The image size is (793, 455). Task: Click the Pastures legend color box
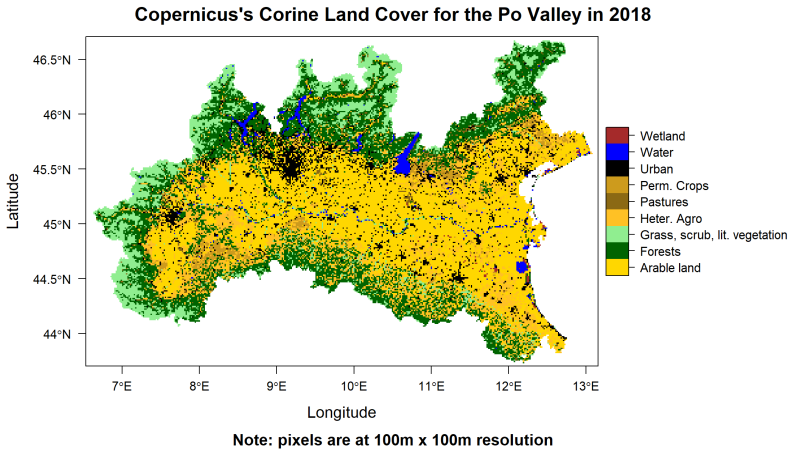(617, 202)
